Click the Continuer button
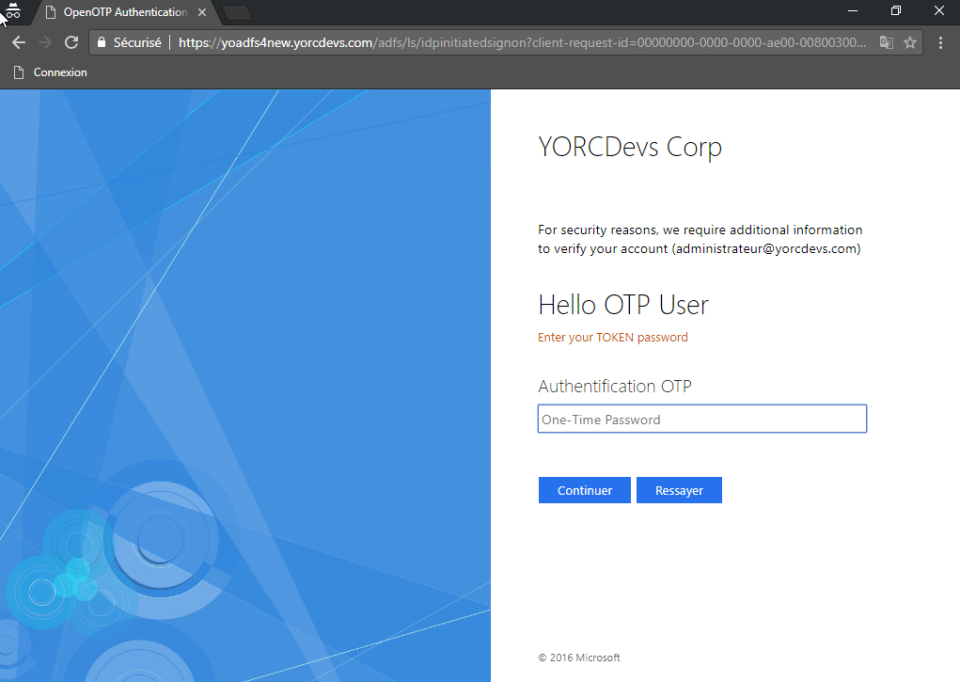This screenshot has height=682, width=960. pos(585,490)
